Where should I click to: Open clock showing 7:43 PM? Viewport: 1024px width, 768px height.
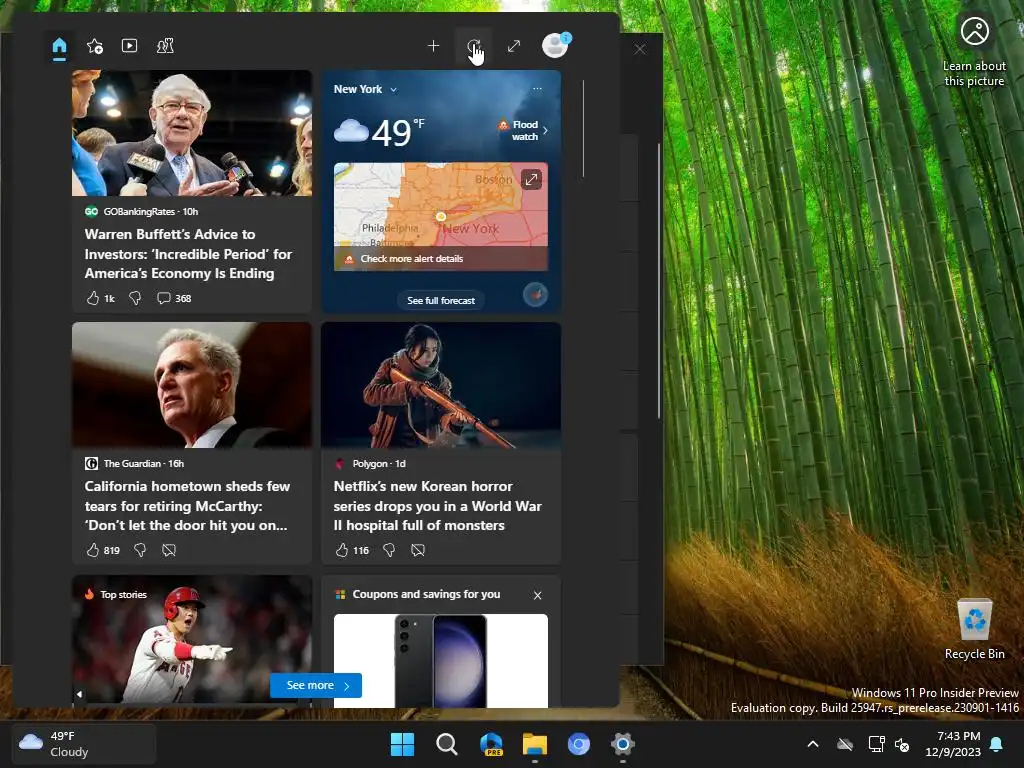953,744
